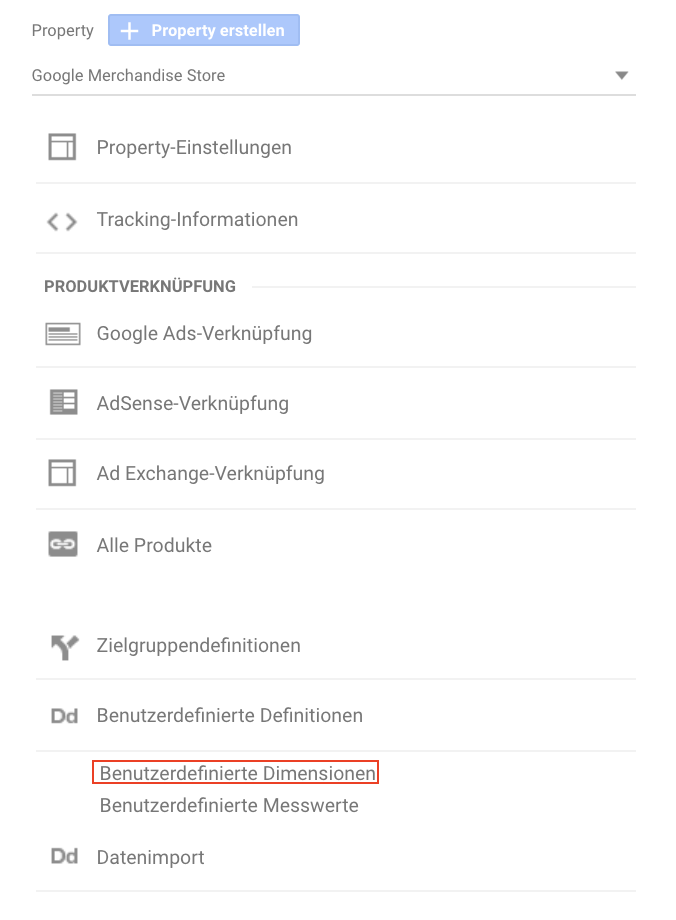Click the Dd icon beside Benutzerdefinierte Definitionen
The width and height of the screenshot is (676, 920).
65,716
